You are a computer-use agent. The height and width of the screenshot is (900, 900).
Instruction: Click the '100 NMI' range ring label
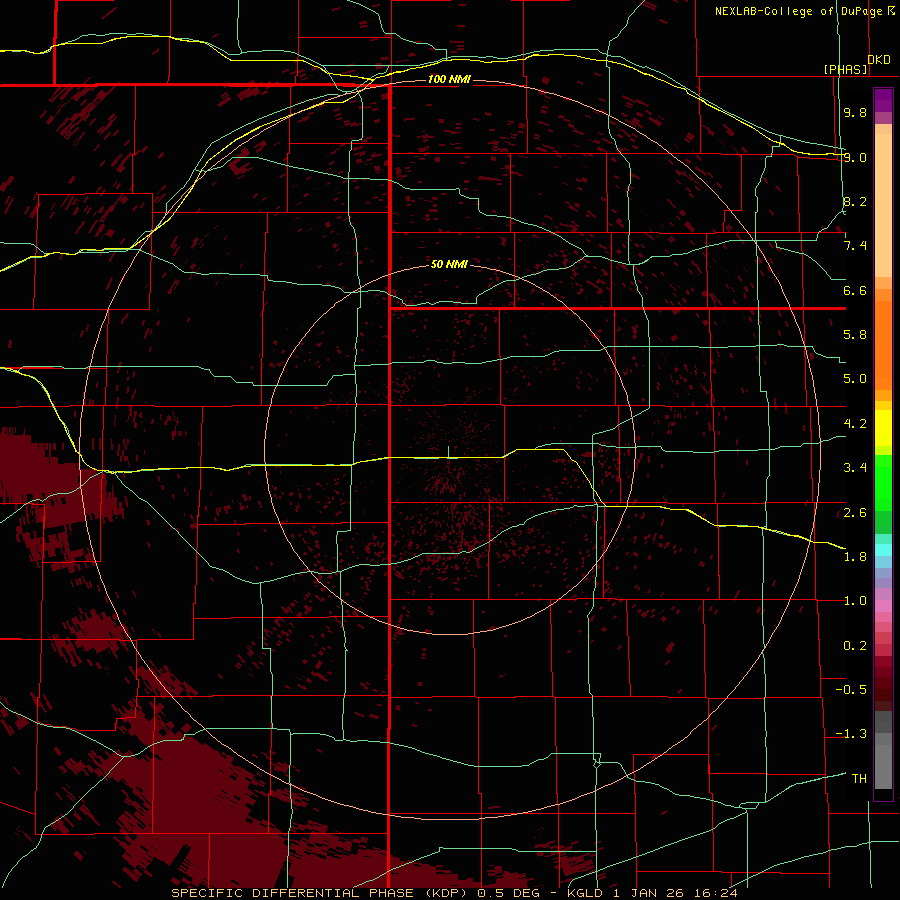tap(449, 79)
